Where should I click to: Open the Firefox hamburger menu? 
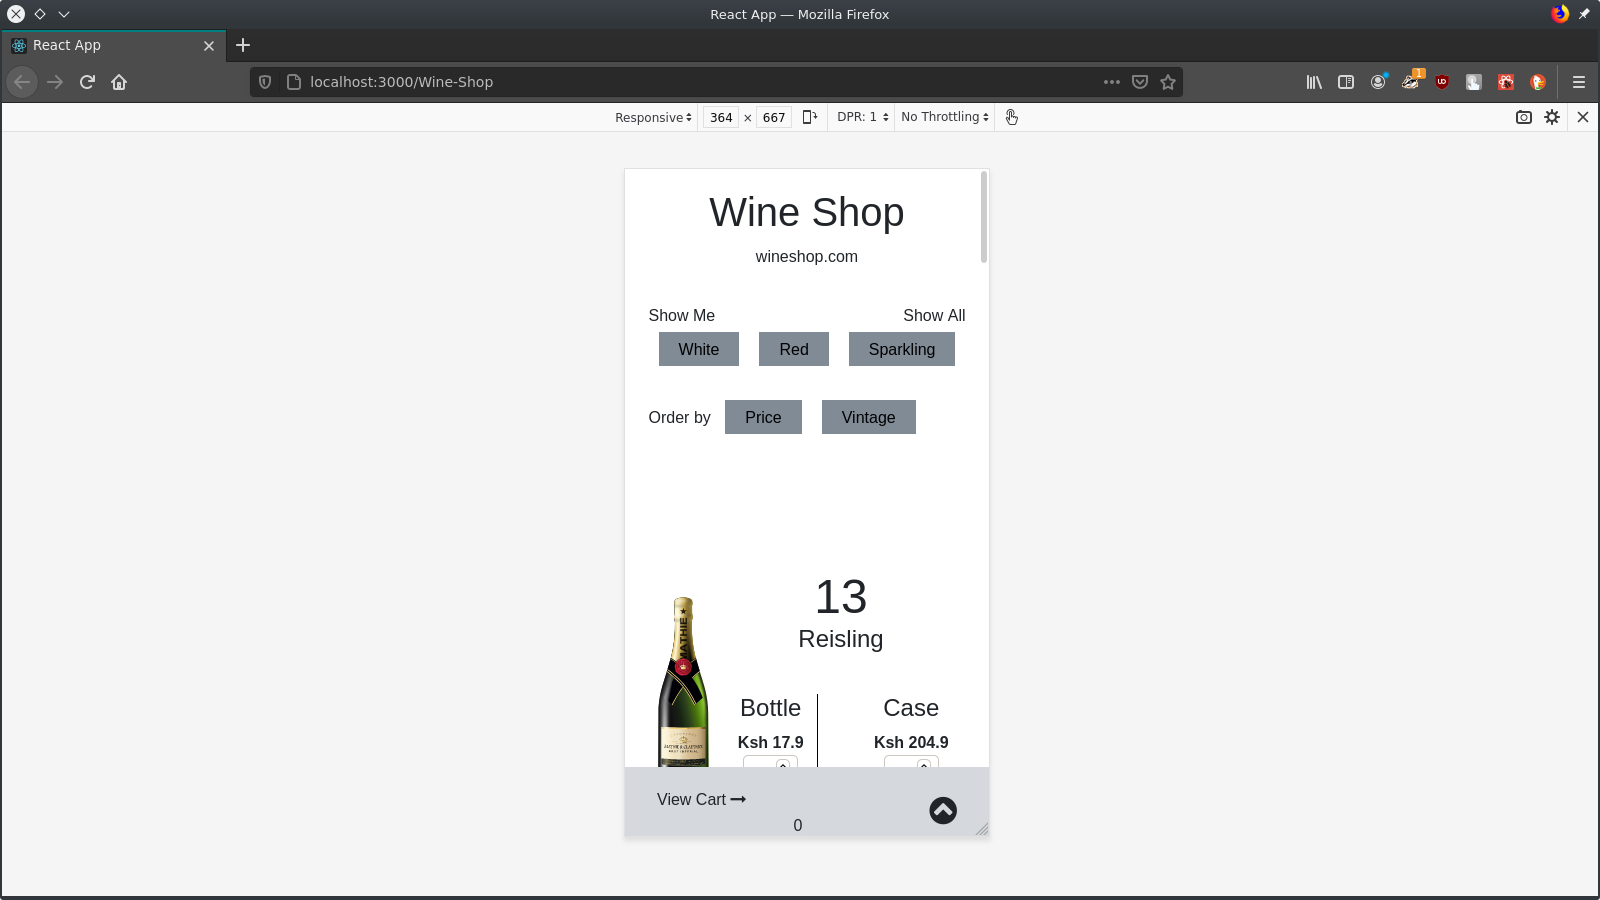point(1578,82)
